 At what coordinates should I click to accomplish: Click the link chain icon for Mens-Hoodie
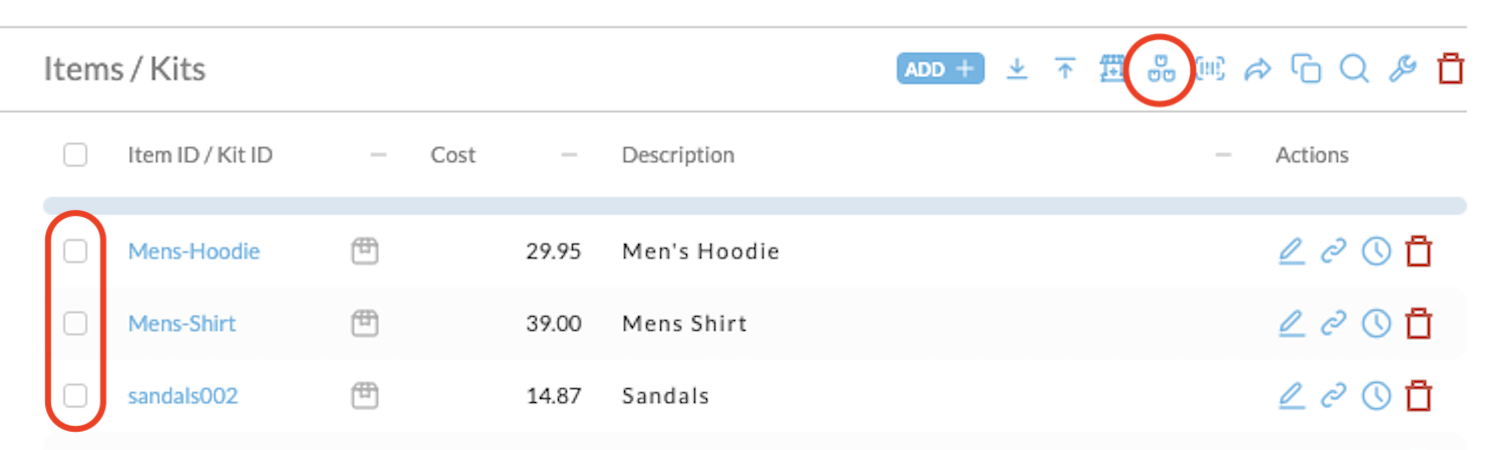pos(1334,251)
